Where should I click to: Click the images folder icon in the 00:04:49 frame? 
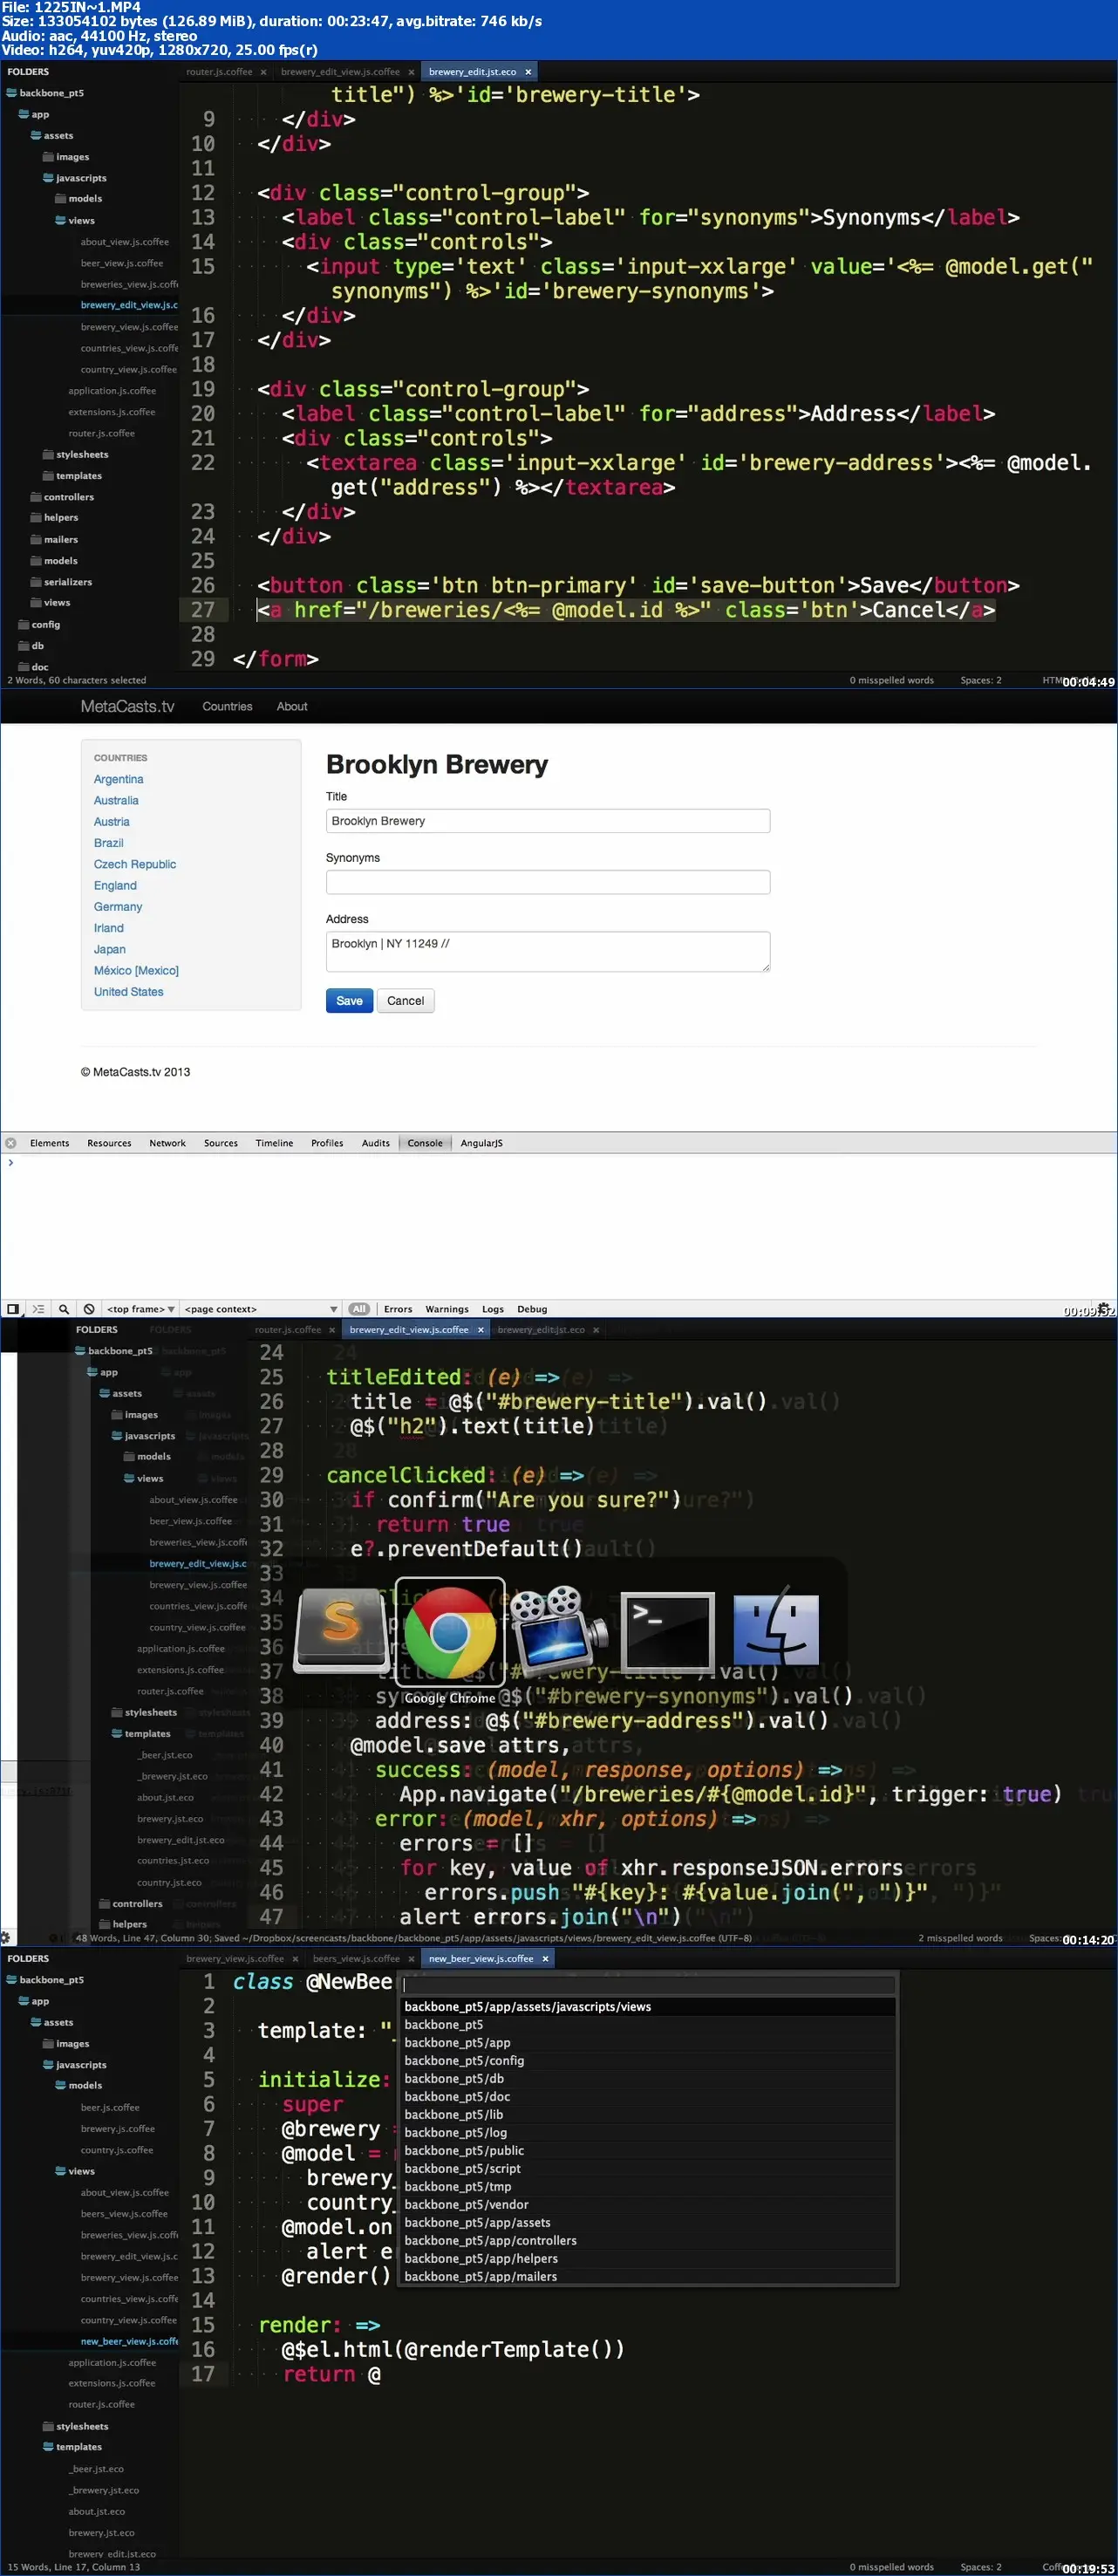(48, 157)
